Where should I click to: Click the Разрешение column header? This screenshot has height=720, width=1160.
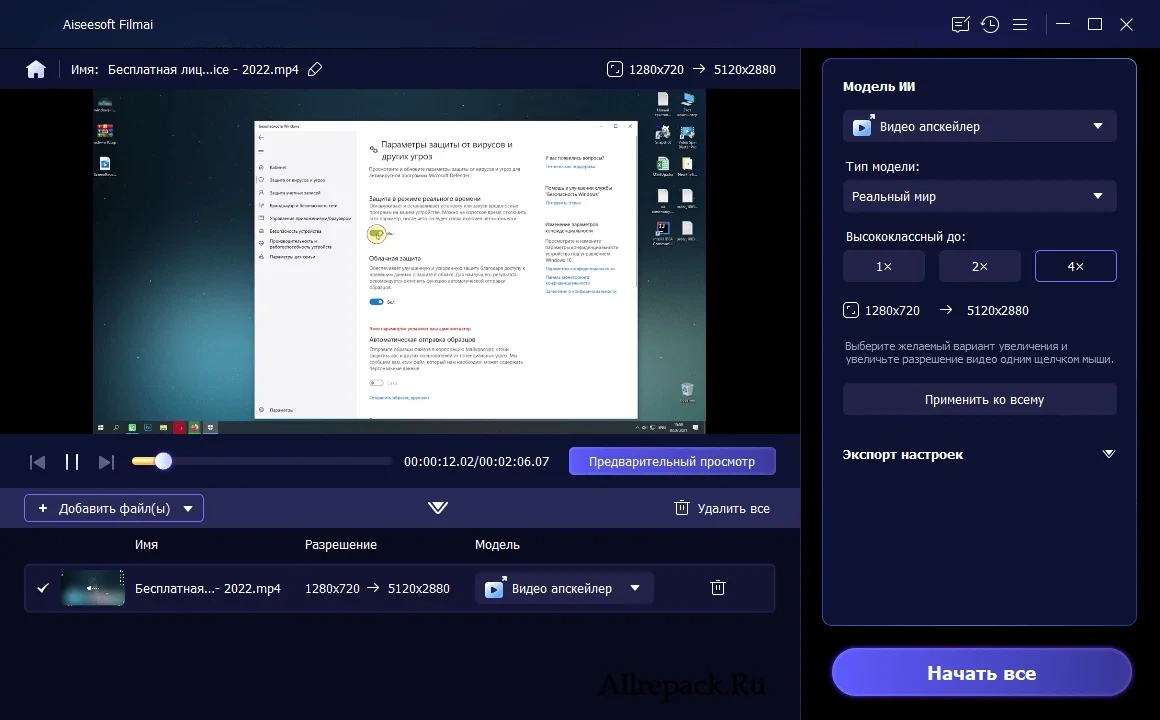[341, 545]
